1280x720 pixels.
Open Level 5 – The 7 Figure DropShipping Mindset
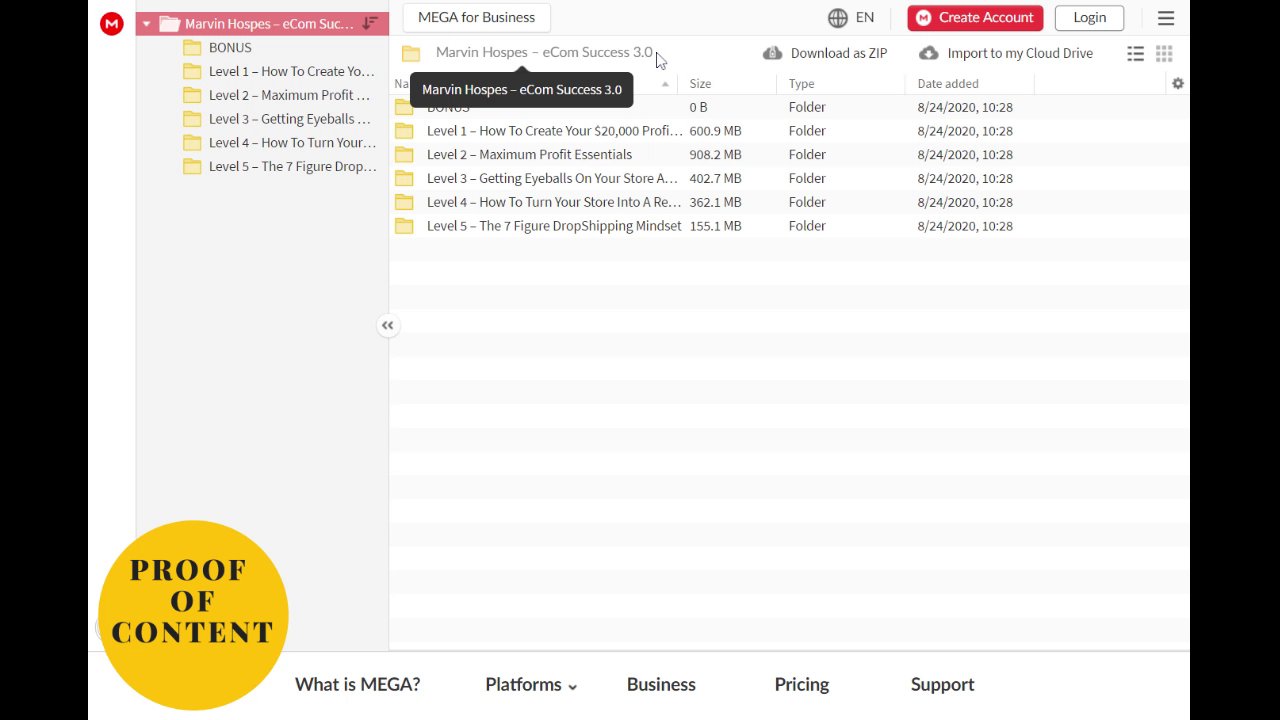(x=789, y=226)
